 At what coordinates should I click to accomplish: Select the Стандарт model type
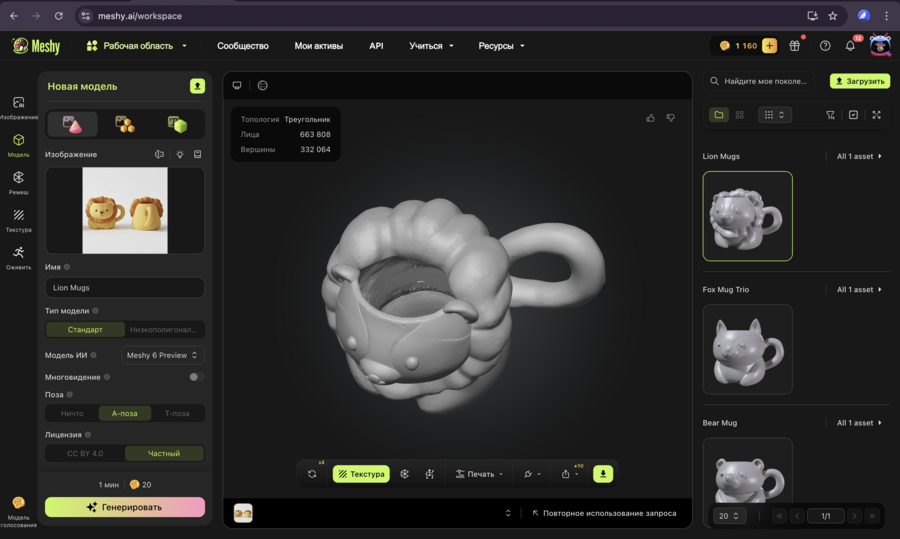click(85, 329)
